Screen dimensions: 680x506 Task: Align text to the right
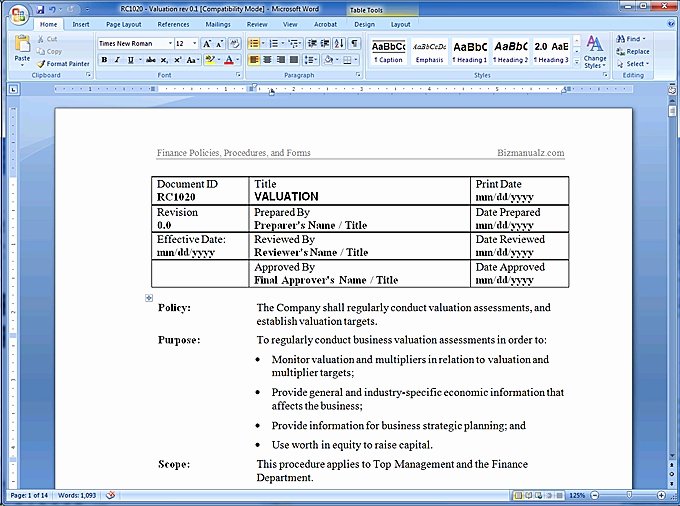click(281, 60)
